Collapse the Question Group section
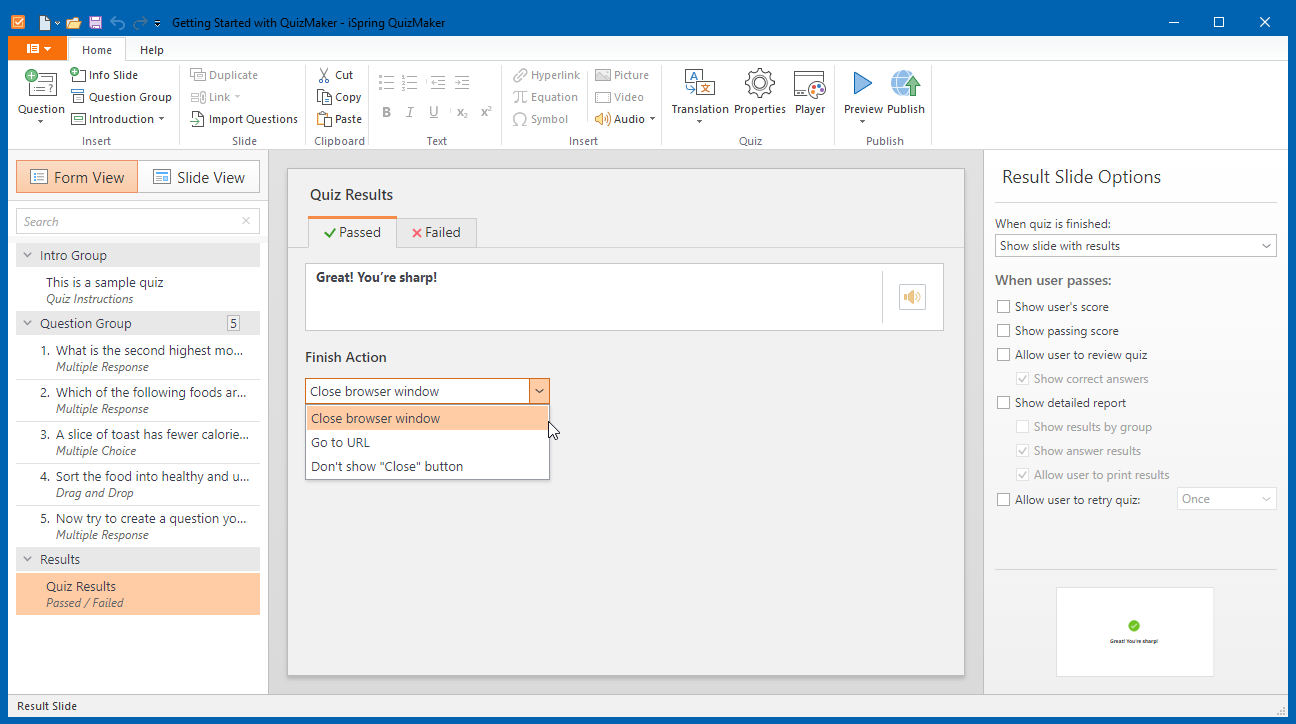The height and width of the screenshot is (724, 1296). (27, 324)
